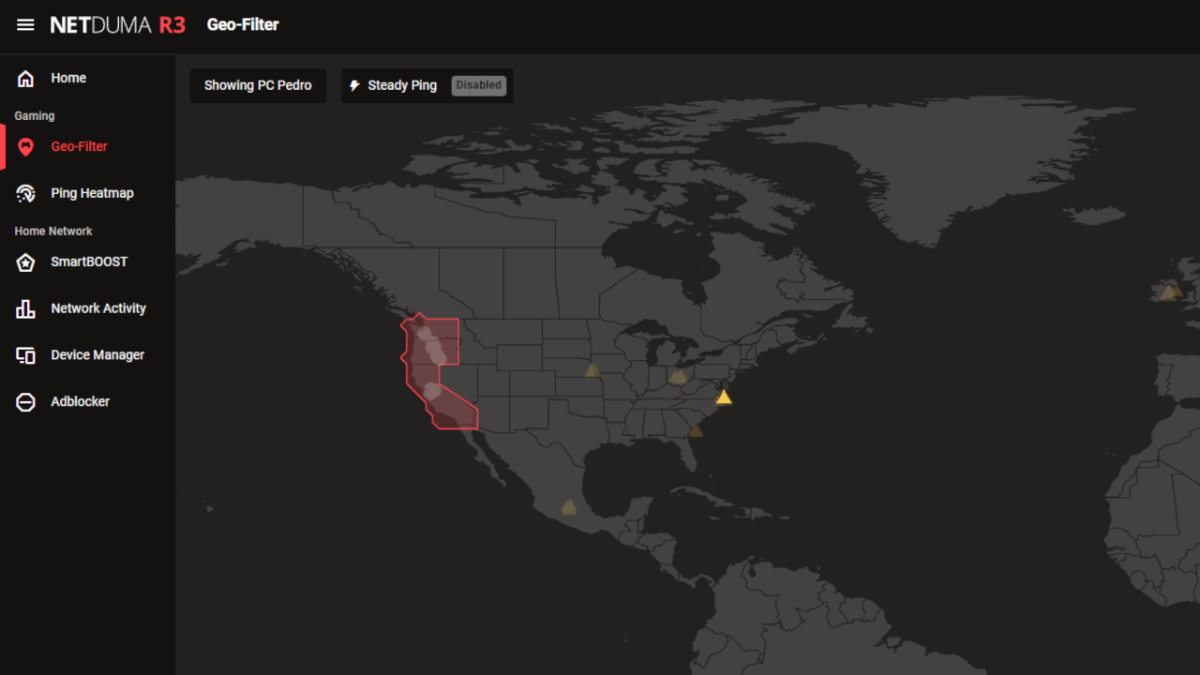Click the SmartBOOST pentagon icon
The image size is (1200, 675).
click(x=26, y=262)
